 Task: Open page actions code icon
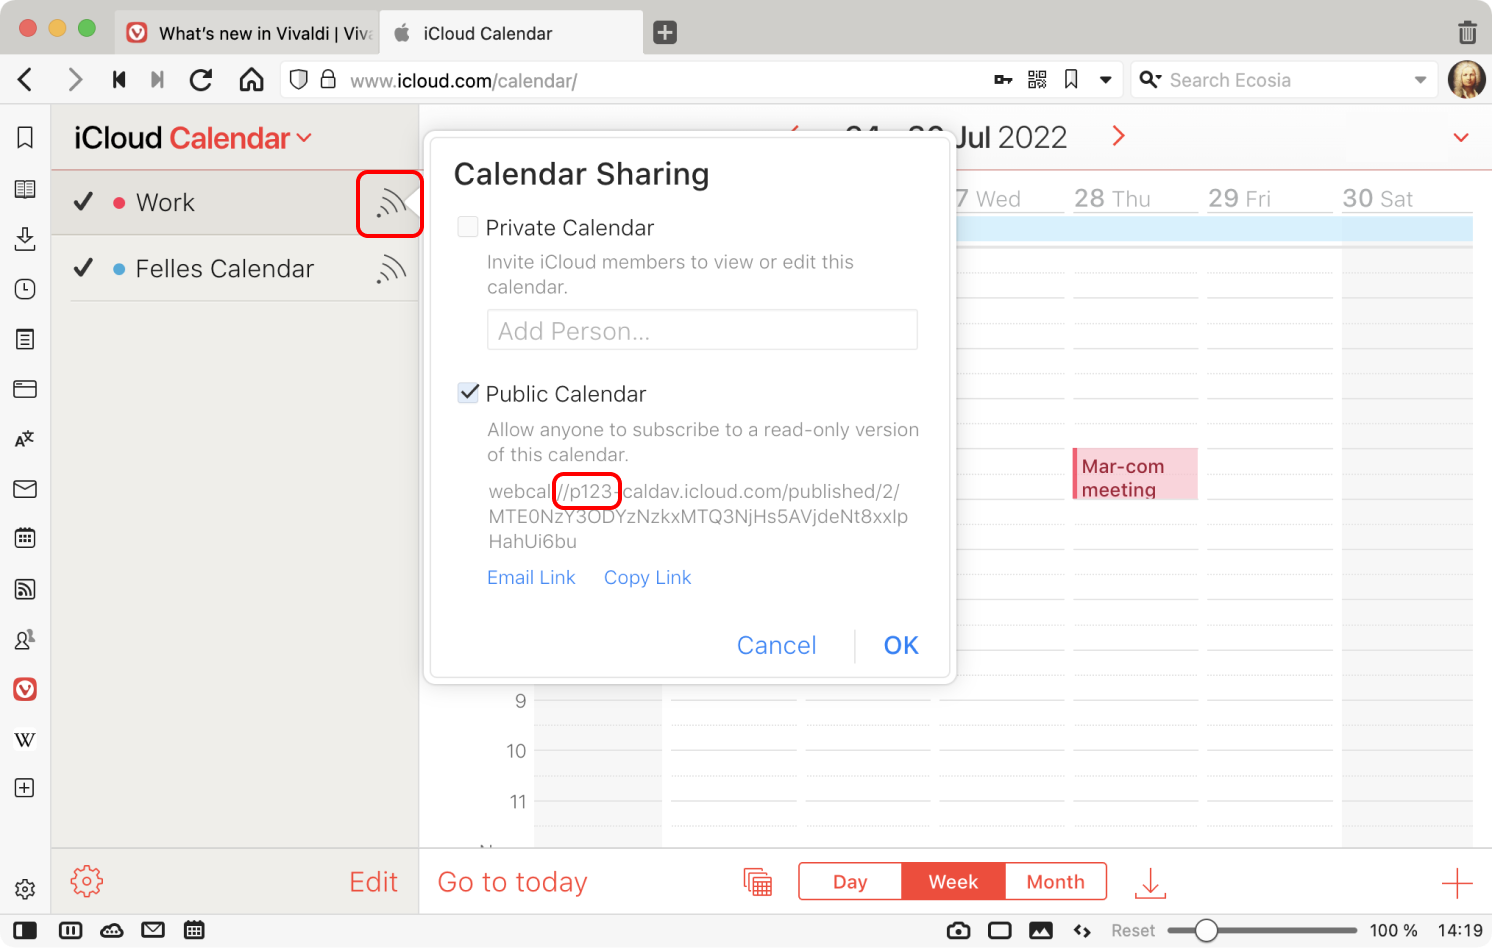point(1082,931)
